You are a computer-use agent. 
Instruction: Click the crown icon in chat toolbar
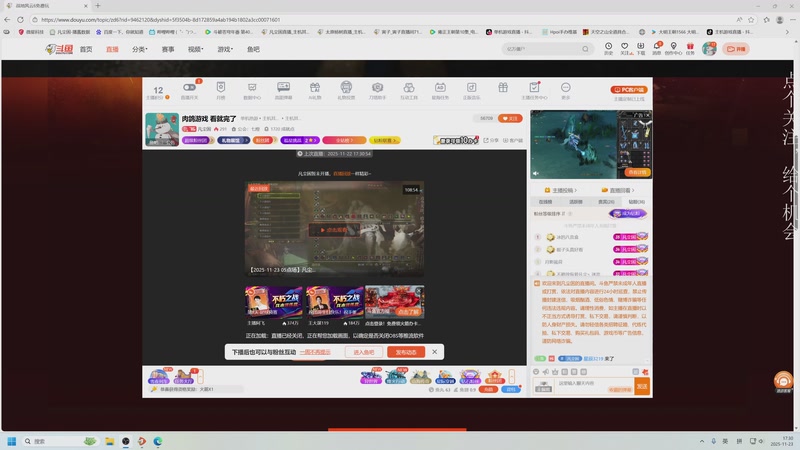[555, 372]
